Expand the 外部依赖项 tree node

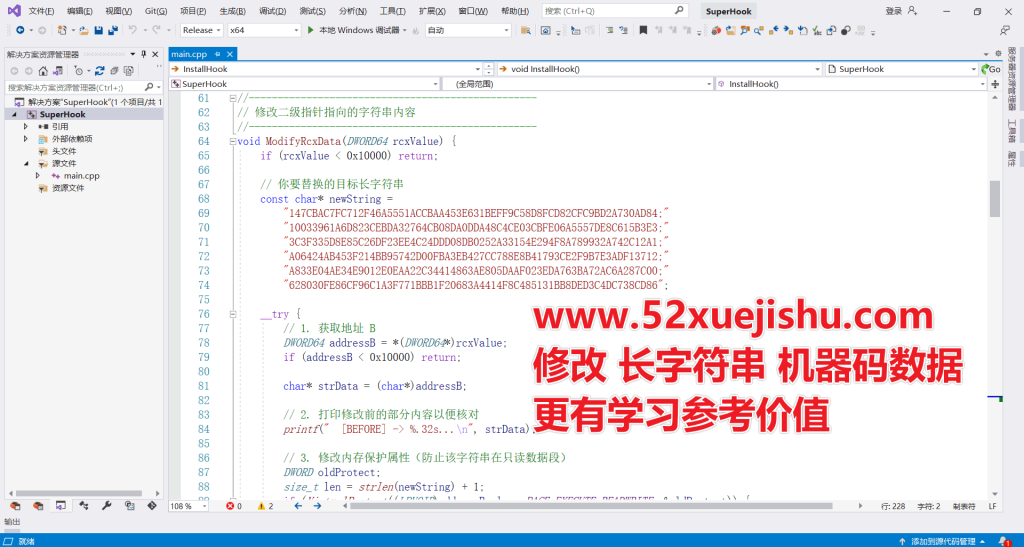[x=26, y=138]
